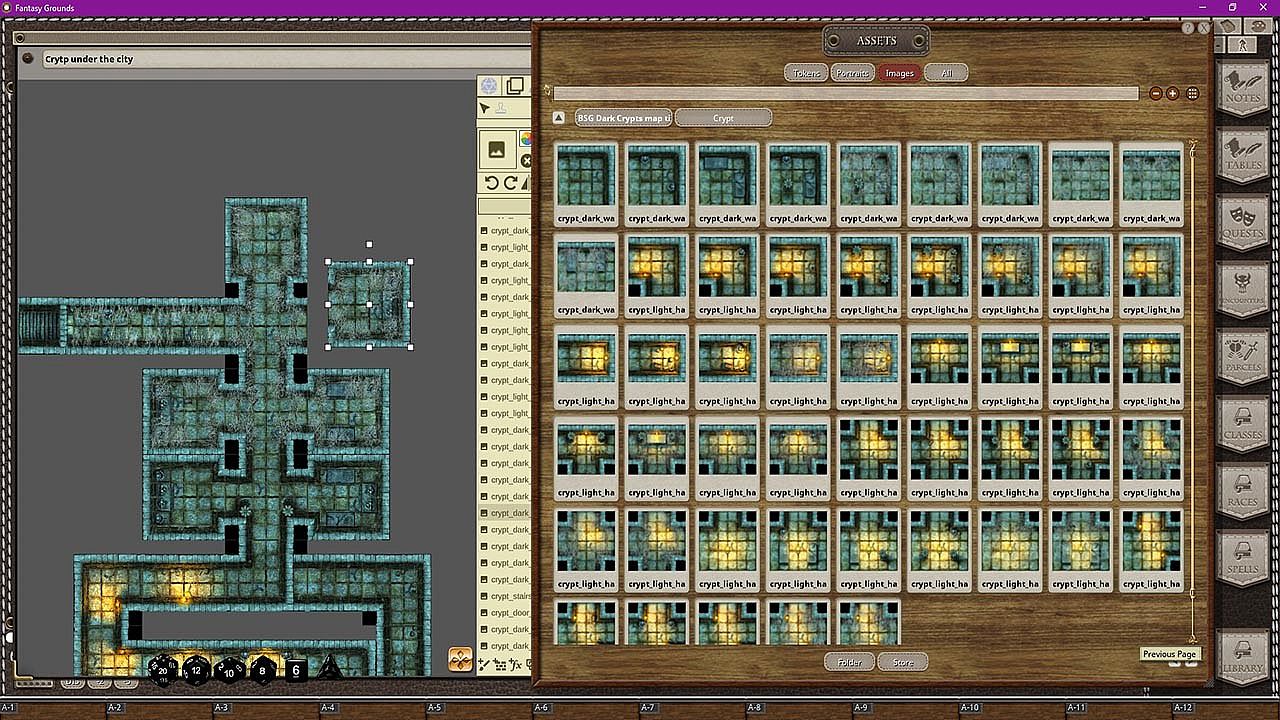Screen dimensions: 1280x720
Task: Click the 'Crytp under the city' title field
Action: click(x=285, y=59)
